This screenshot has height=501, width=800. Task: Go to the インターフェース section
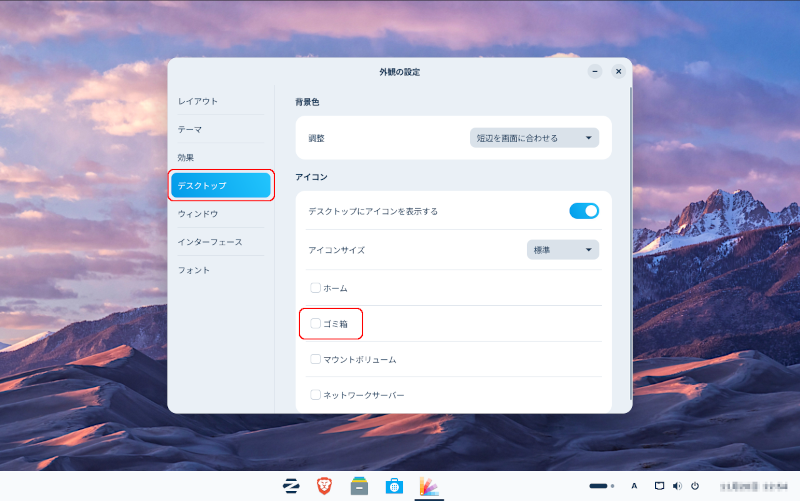coord(220,242)
